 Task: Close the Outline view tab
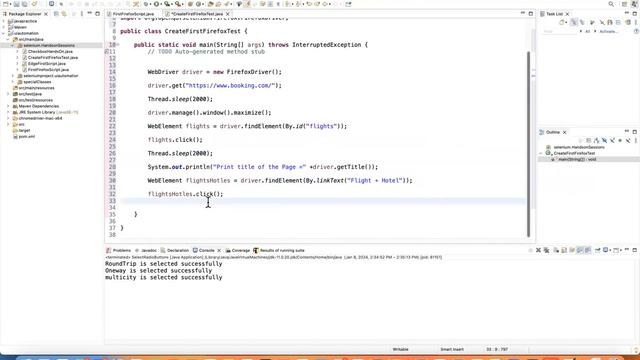click(x=564, y=132)
